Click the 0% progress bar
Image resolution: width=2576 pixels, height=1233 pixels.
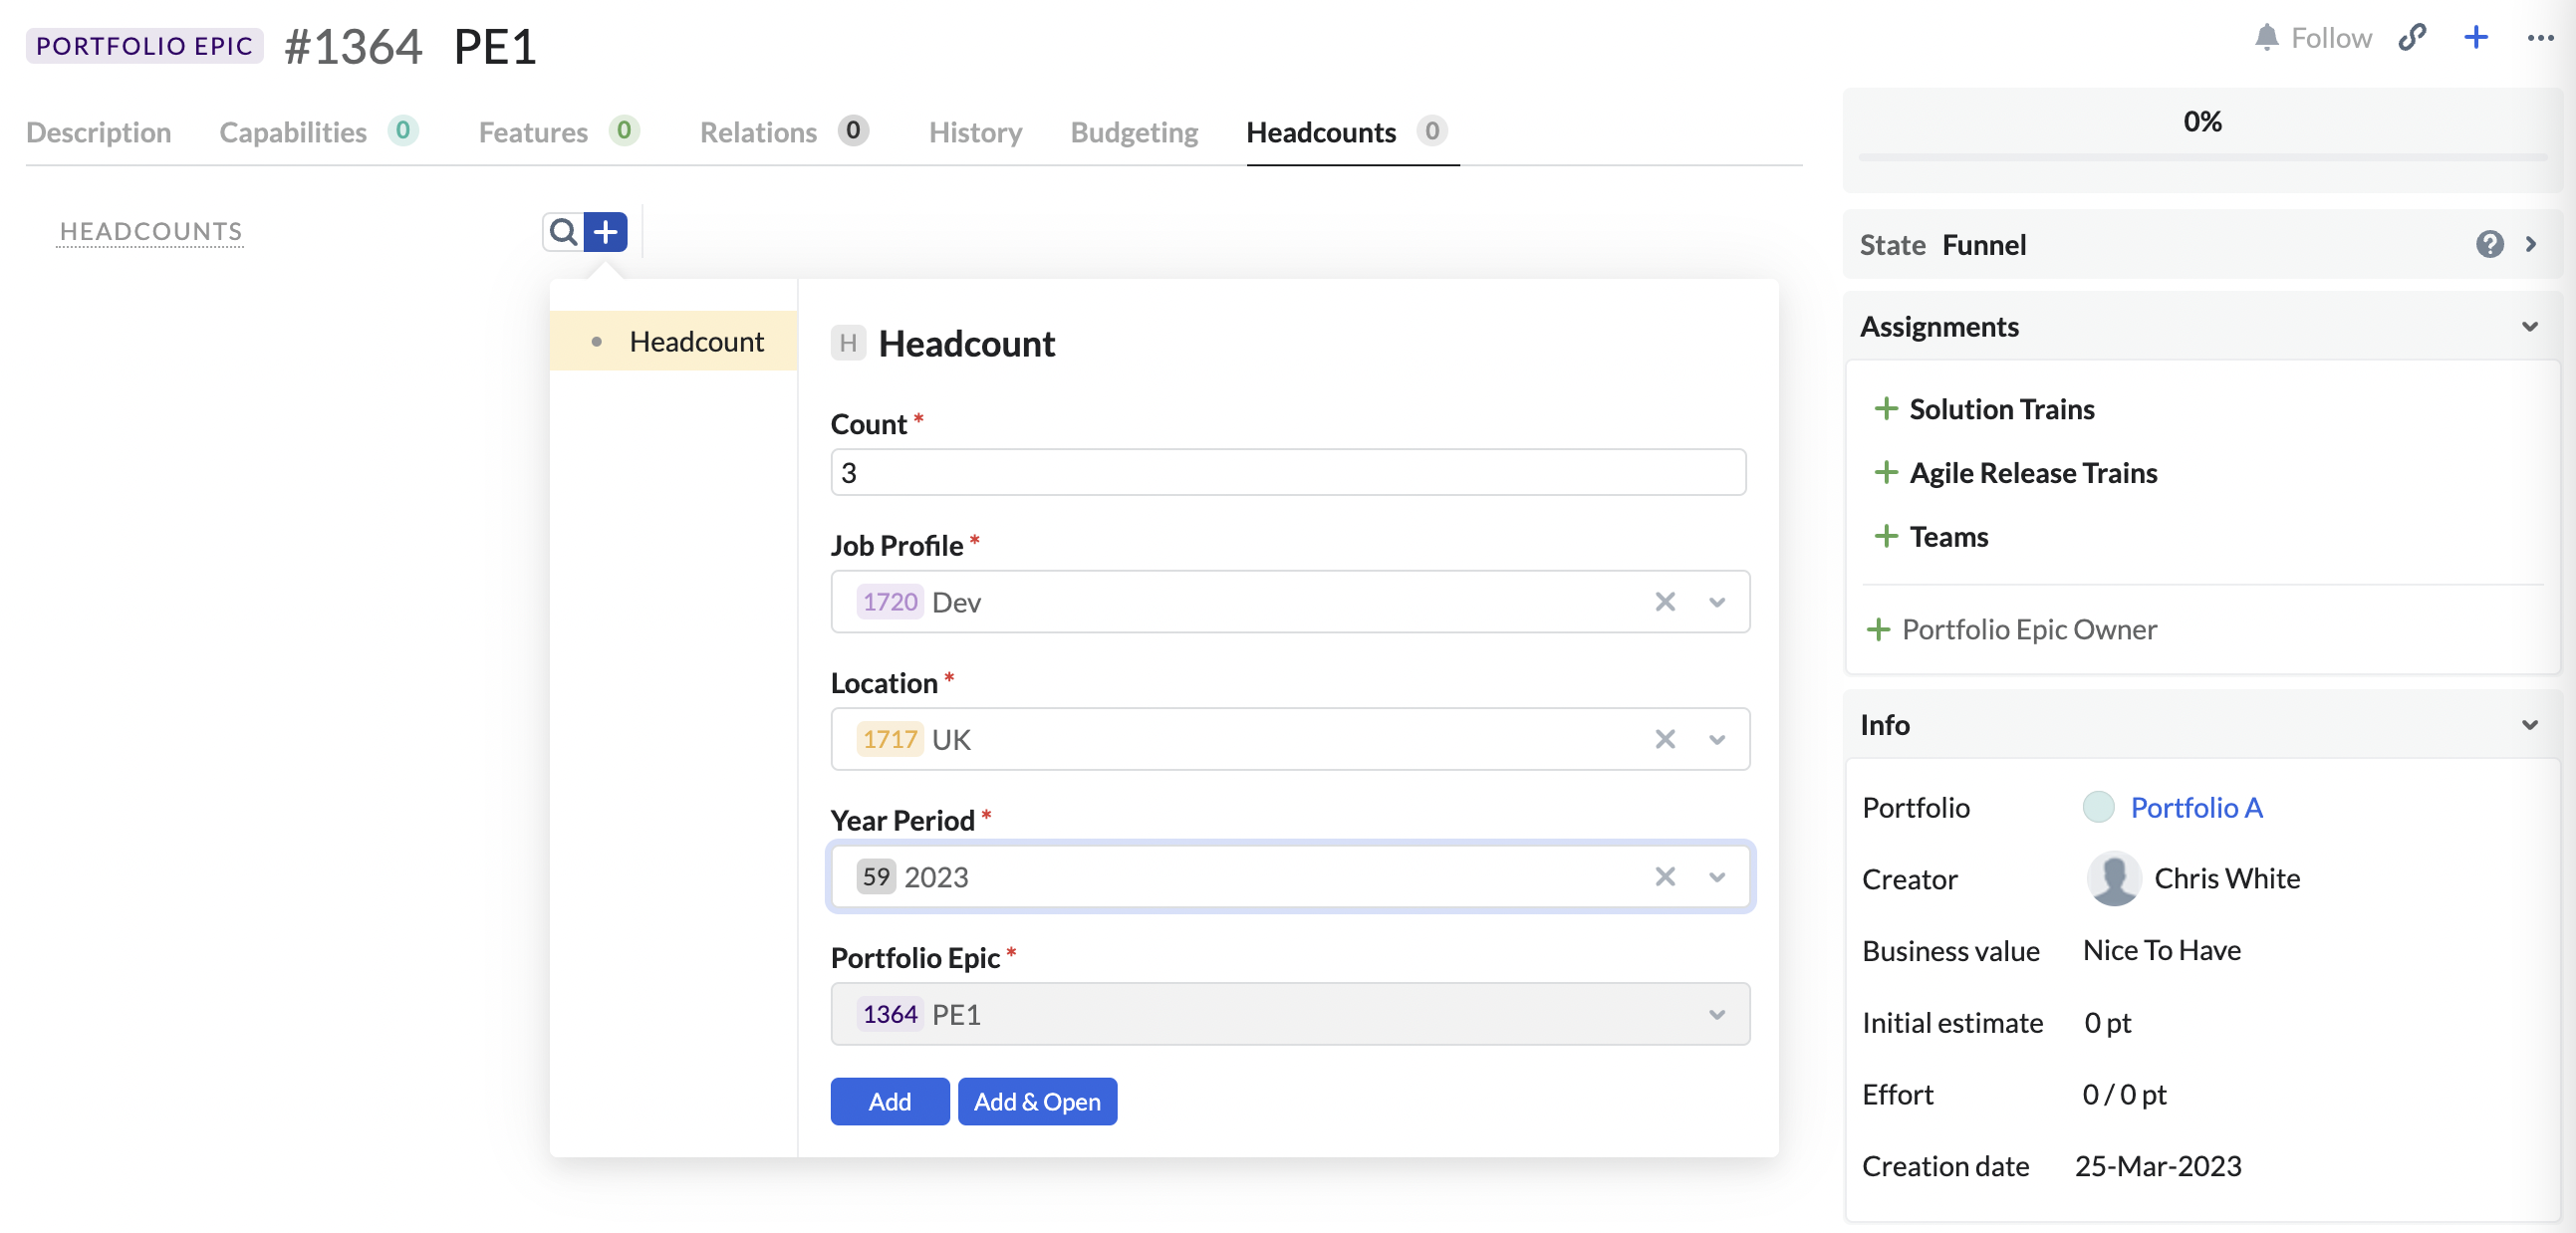click(2201, 121)
